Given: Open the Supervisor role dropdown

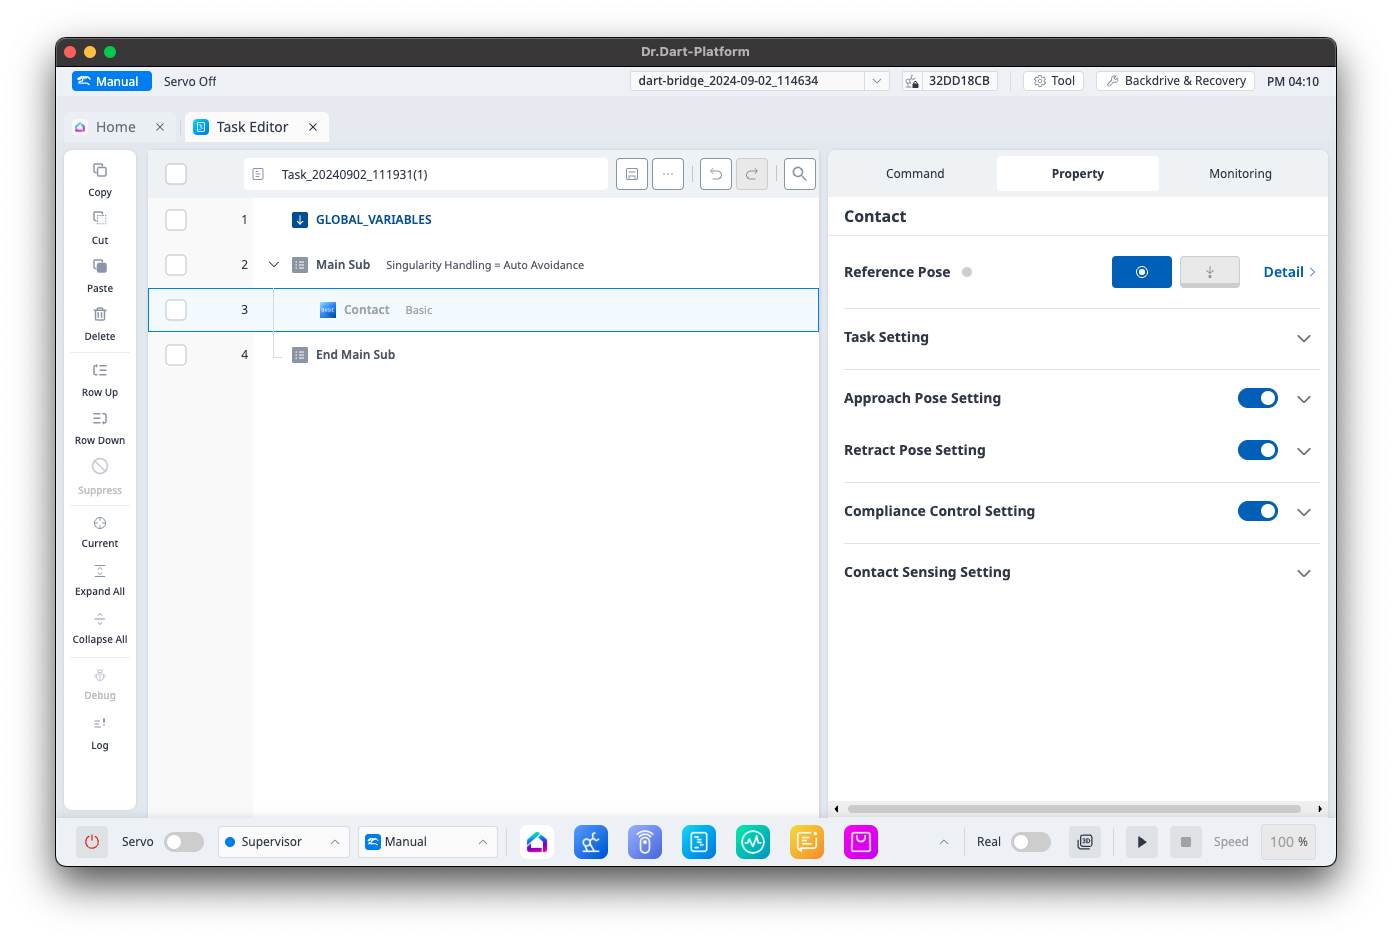Looking at the screenshot, I should click(283, 842).
